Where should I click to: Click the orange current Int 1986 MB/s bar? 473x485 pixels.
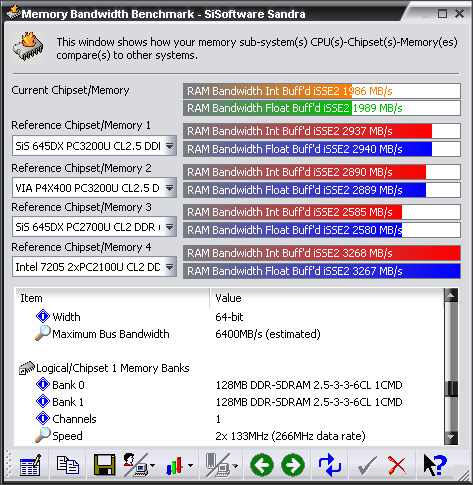[322, 91]
